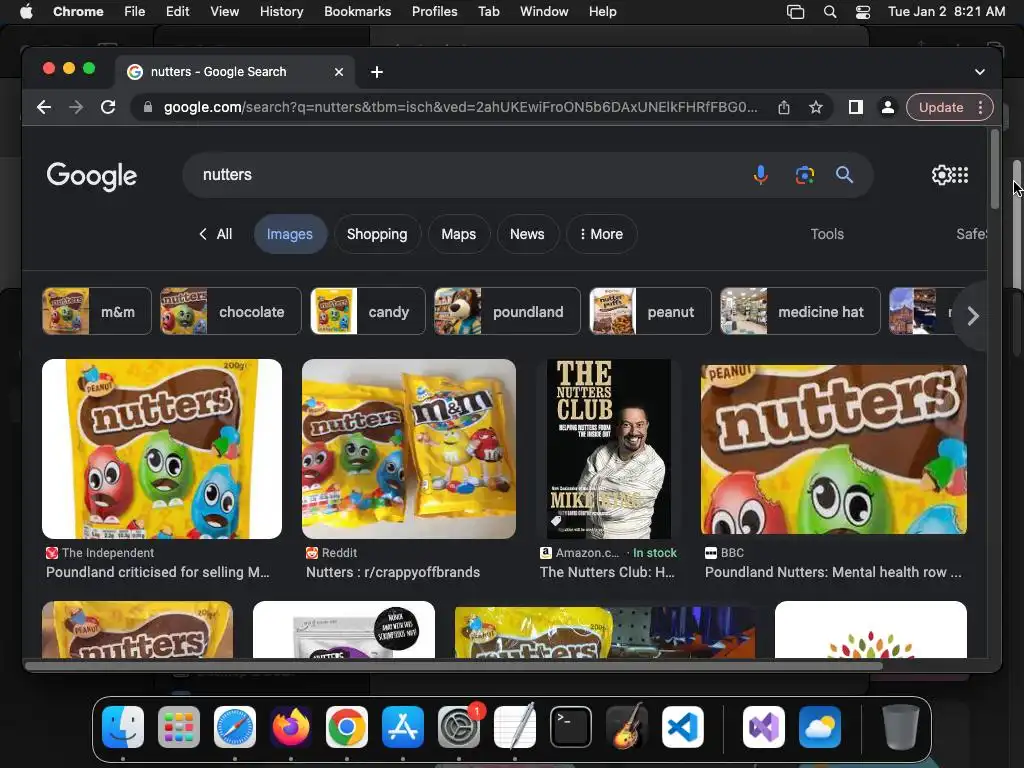Switch to All results tab
Image resolution: width=1024 pixels, height=768 pixels.
pyautogui.click(x=216, y=234)
